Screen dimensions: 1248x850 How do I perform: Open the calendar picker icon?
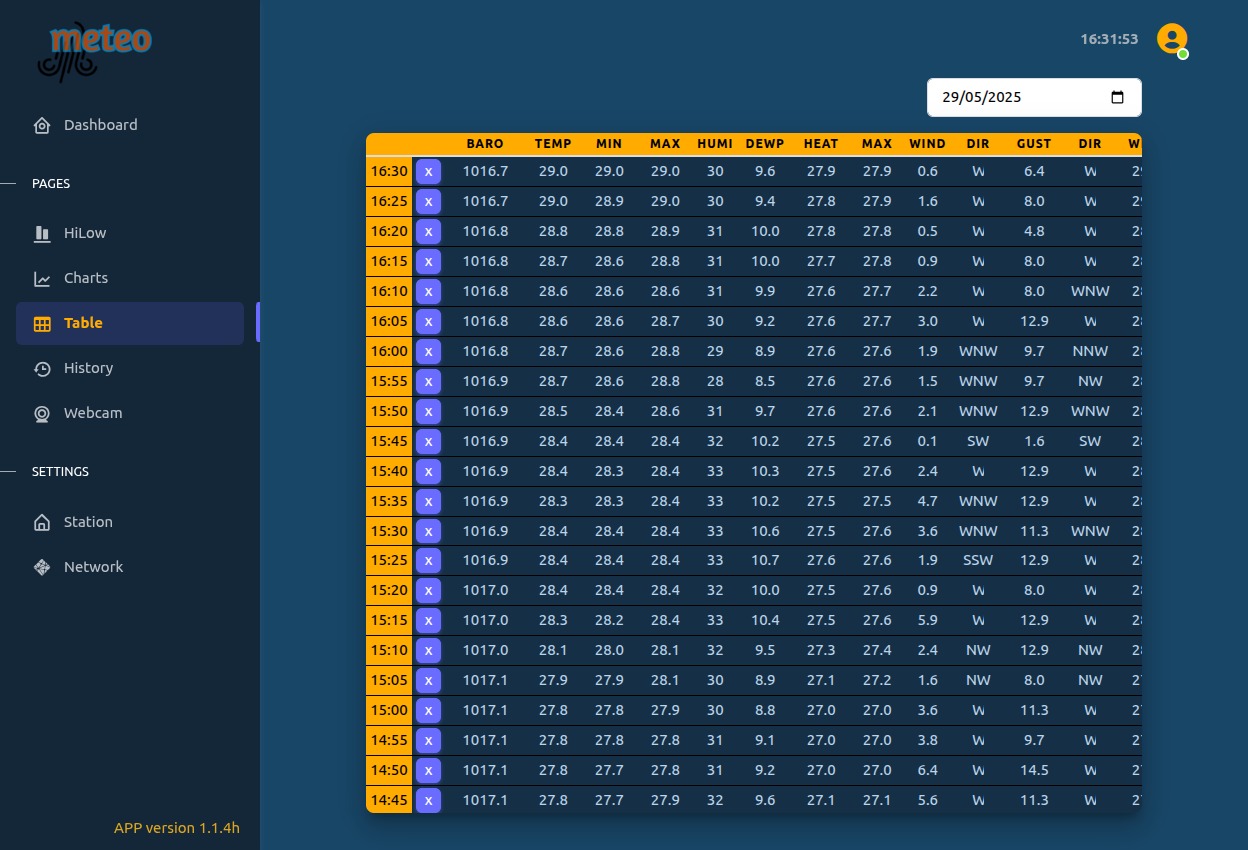(1118, 98)
